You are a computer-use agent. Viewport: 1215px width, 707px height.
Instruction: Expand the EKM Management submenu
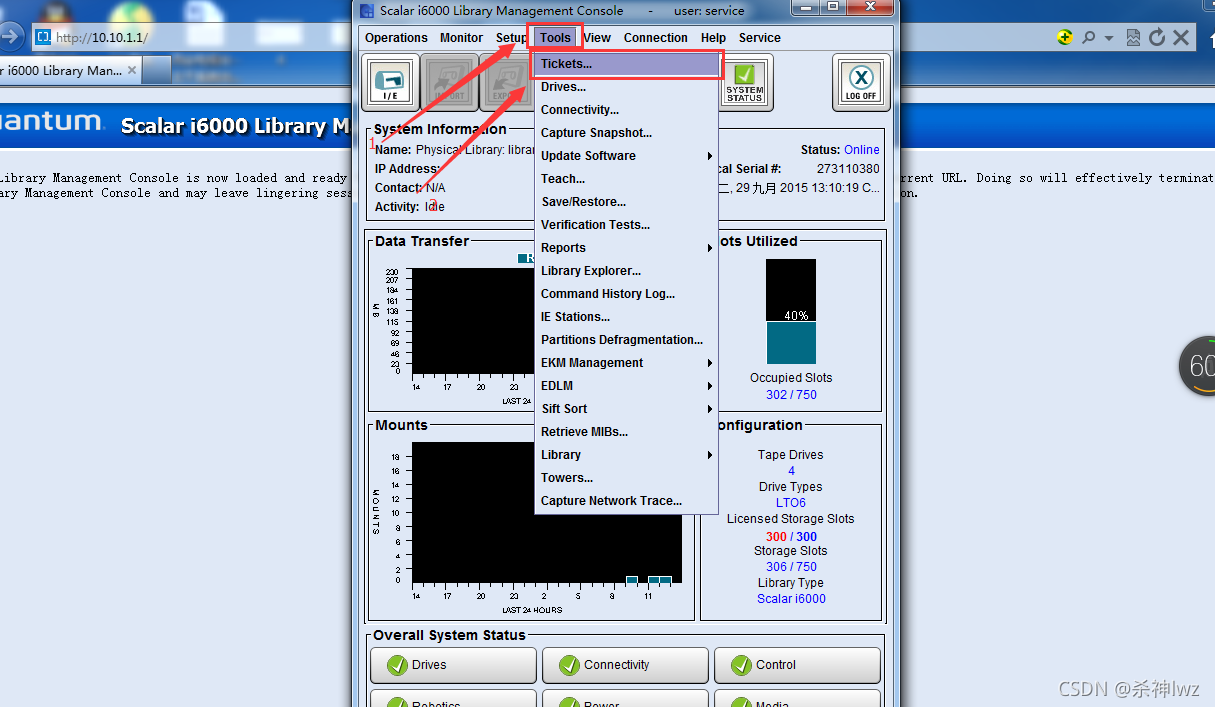tap(627, 363)
